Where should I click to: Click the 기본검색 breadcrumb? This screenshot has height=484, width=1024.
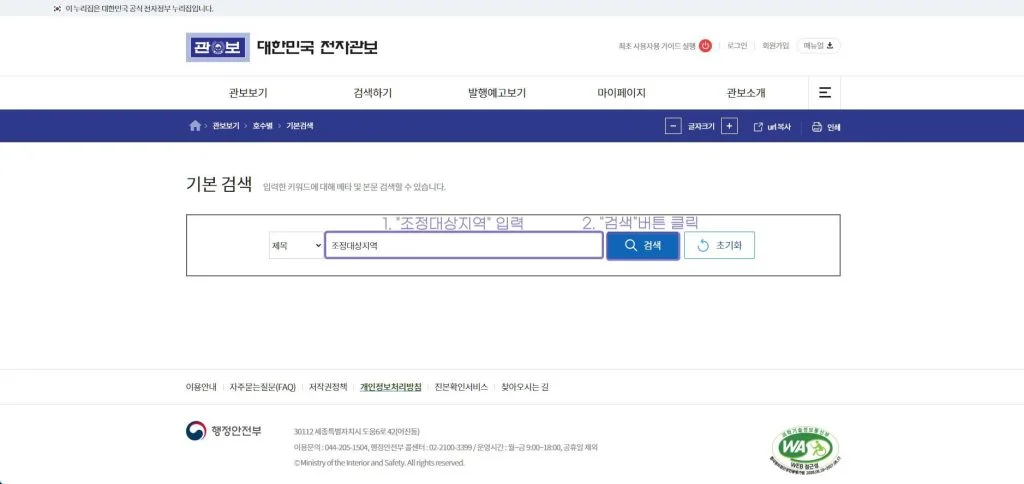point(300,126)
